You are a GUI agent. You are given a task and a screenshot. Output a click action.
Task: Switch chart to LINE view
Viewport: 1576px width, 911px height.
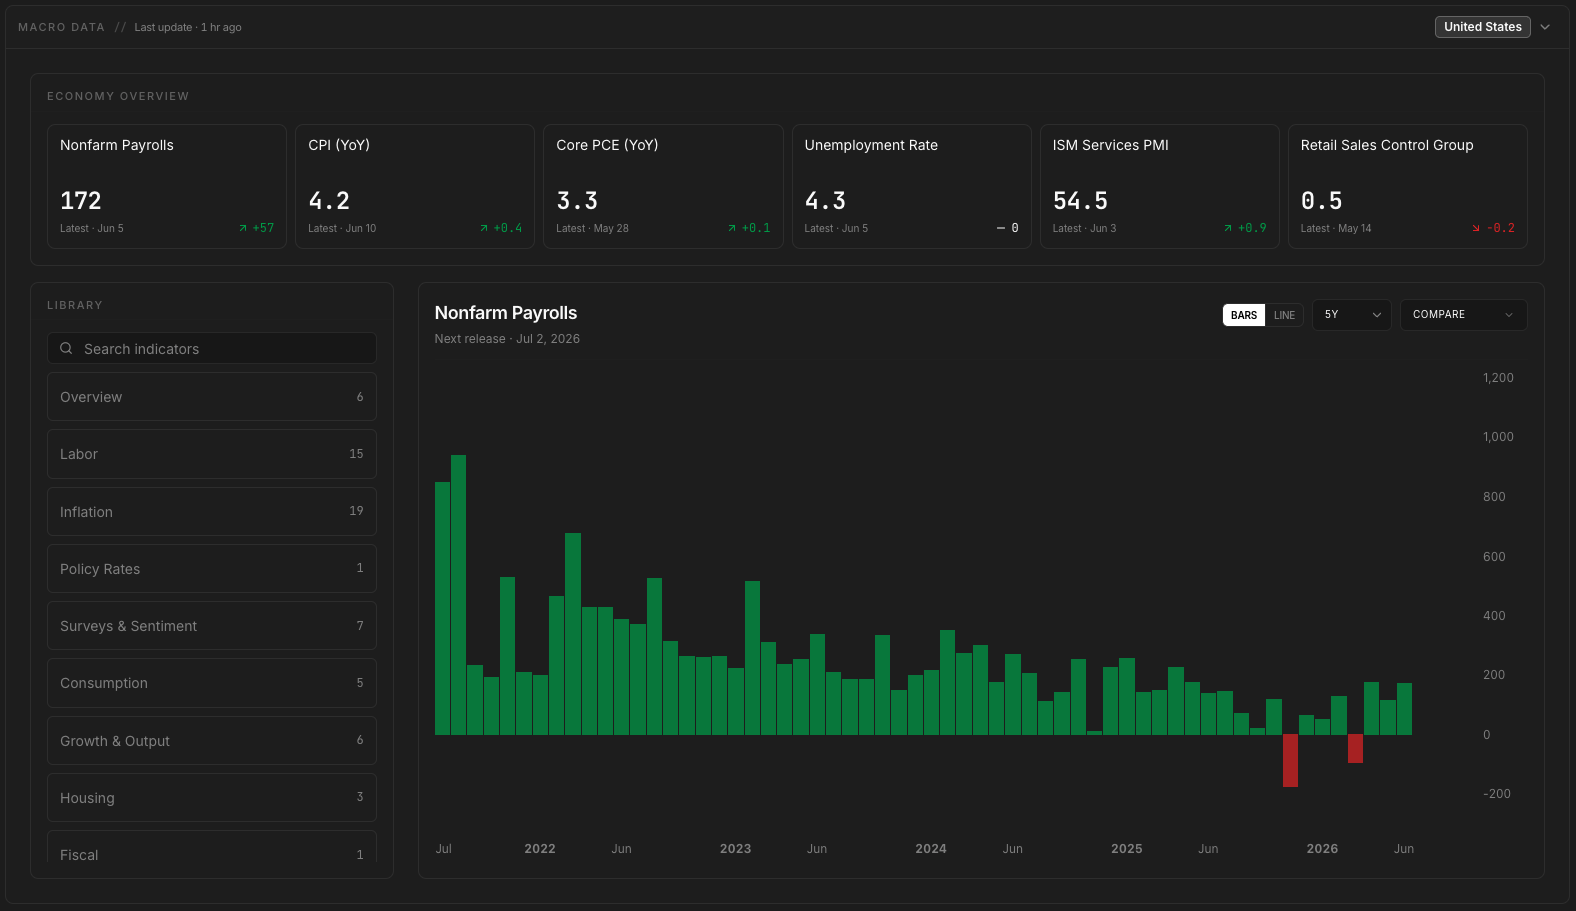pos(1284,315)
